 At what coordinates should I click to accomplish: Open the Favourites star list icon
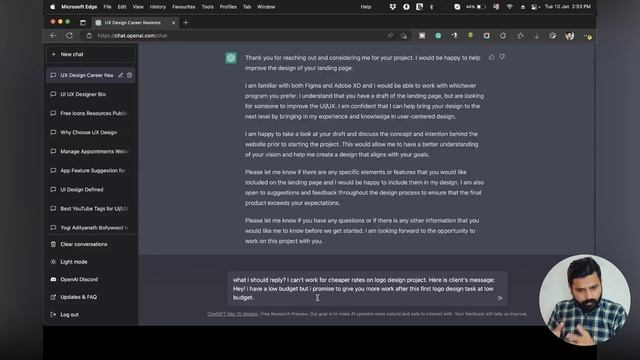tap(520, 36)
